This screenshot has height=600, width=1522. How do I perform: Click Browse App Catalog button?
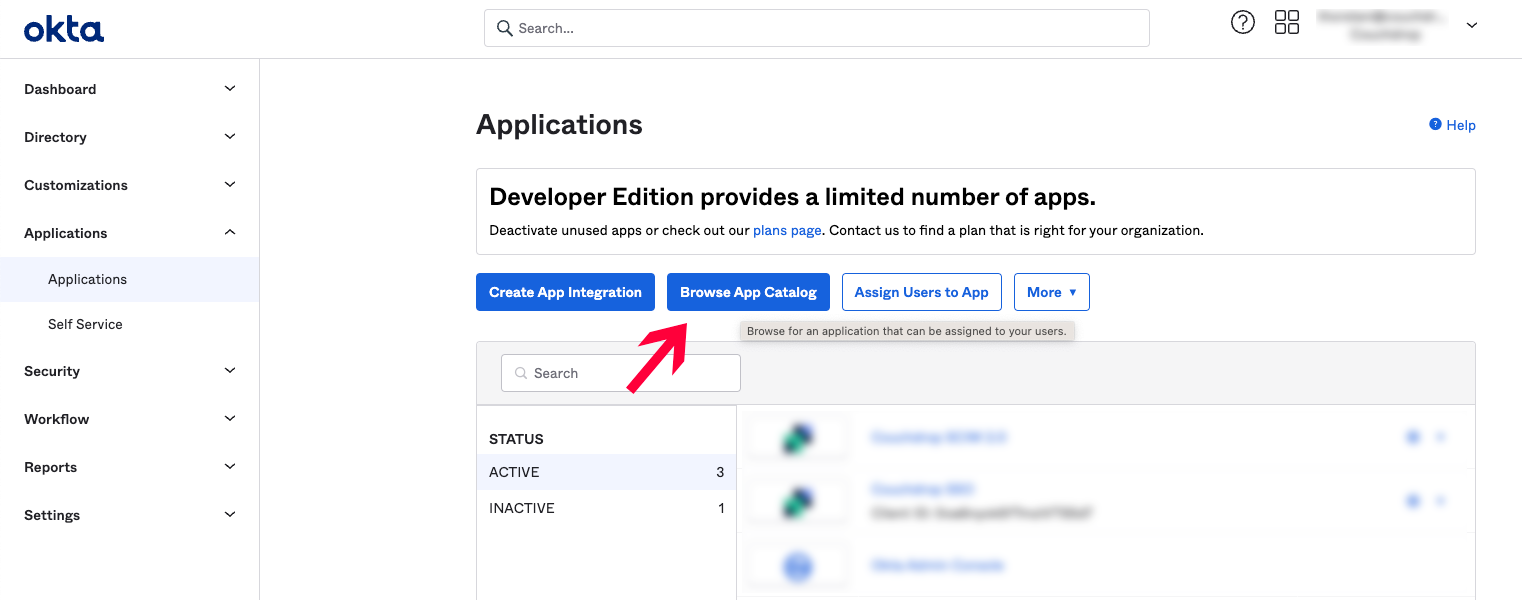pos(748,292)
